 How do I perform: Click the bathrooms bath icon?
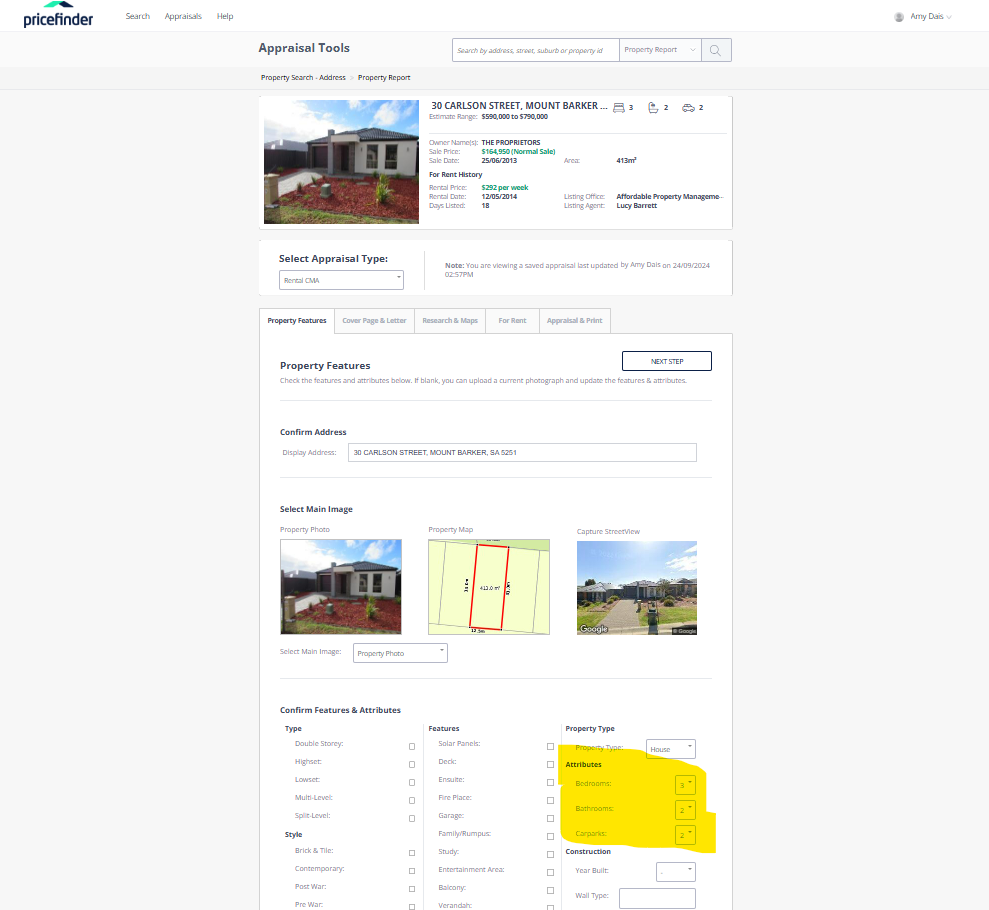[x=653, y=107]
